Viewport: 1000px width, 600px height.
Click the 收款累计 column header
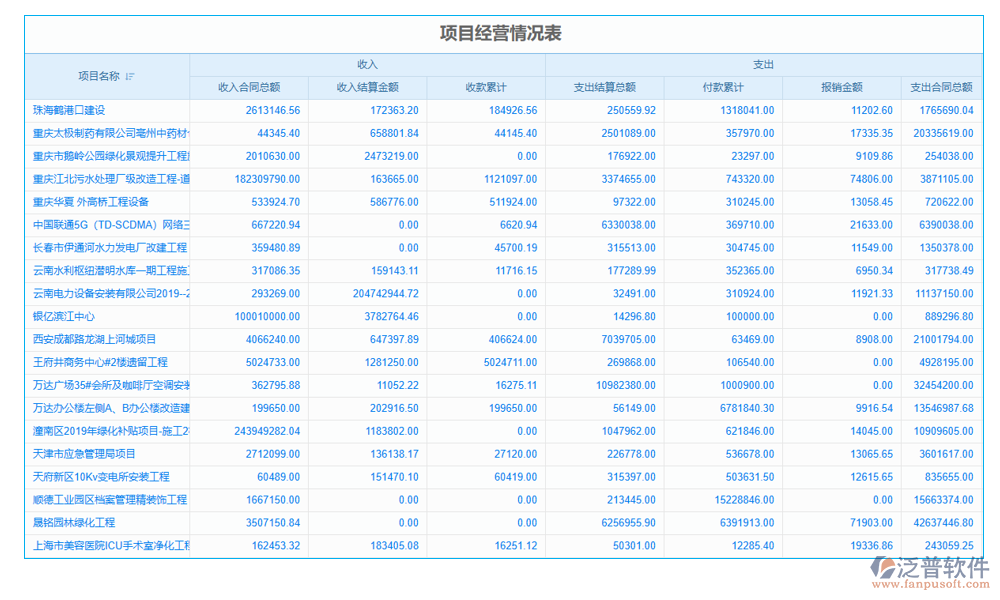tap(486, 87)
